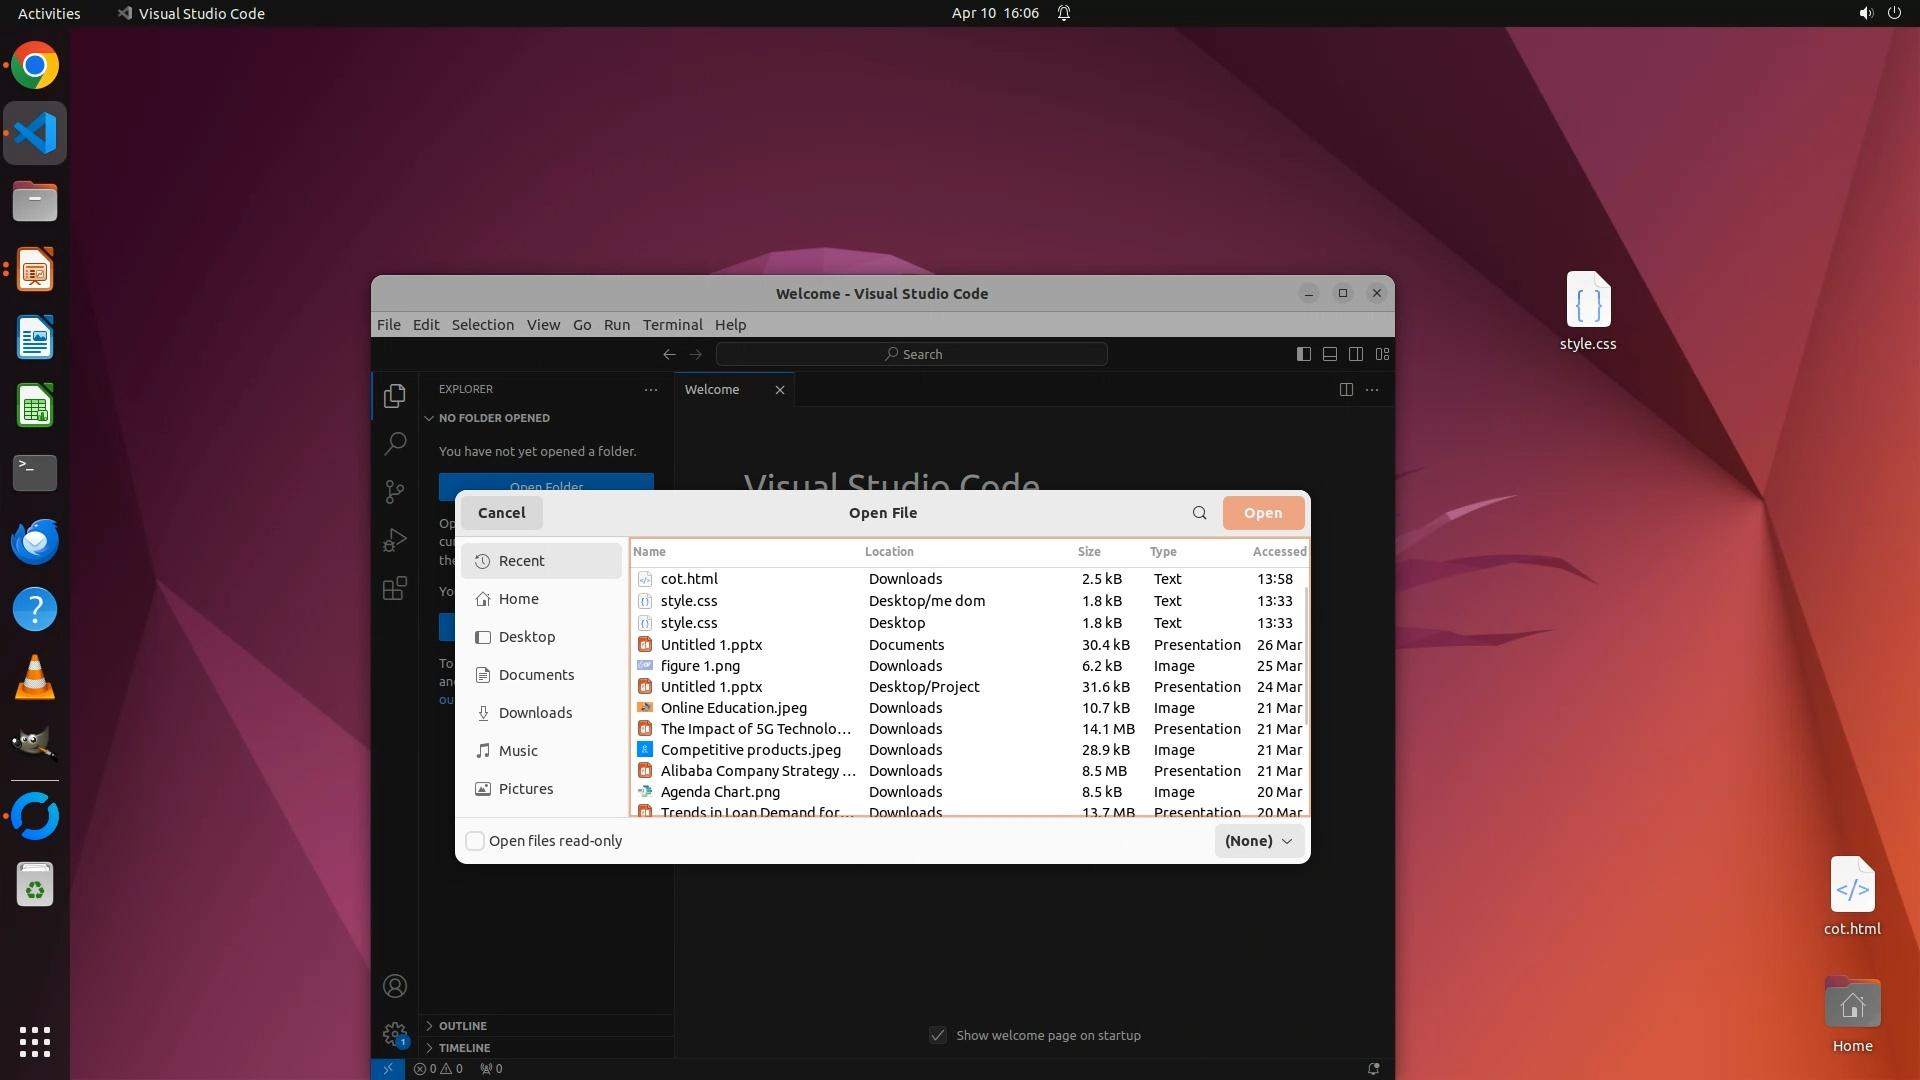Open the Source Control view icon
The width and height of the screenshot is (1920, 1080).
point(395,491)
